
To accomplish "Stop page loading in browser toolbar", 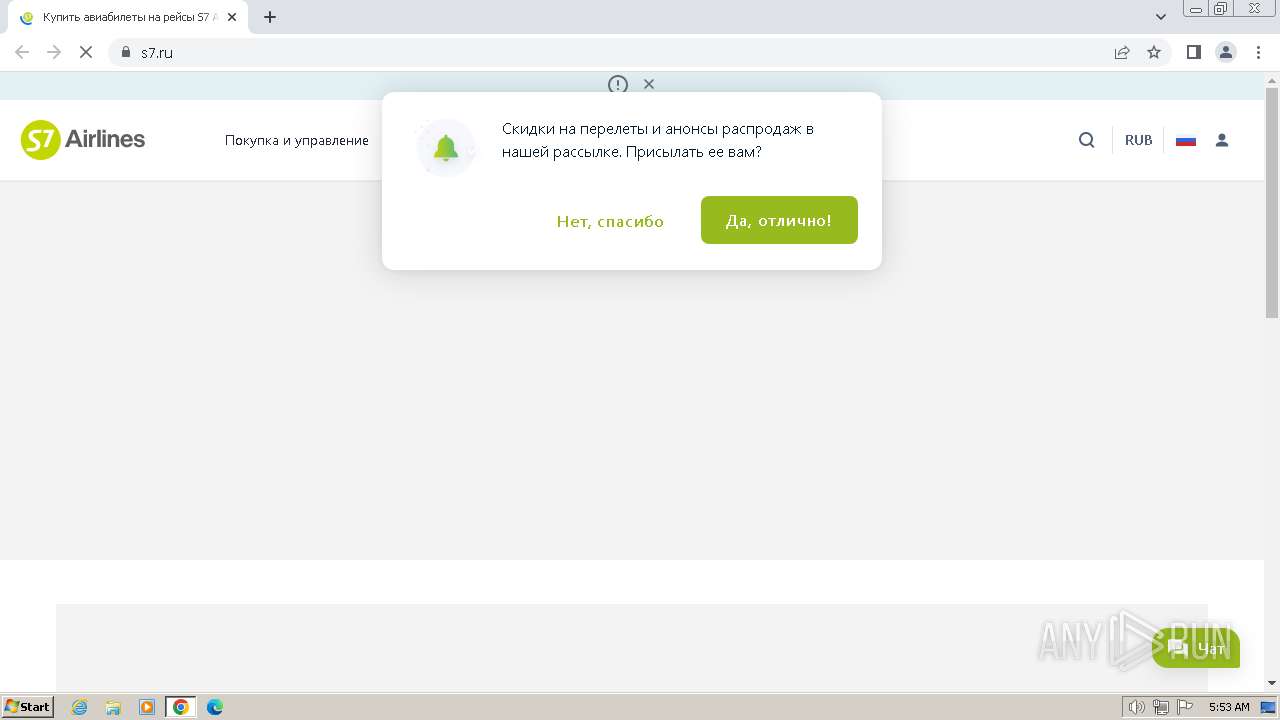I will click(86, 52).
